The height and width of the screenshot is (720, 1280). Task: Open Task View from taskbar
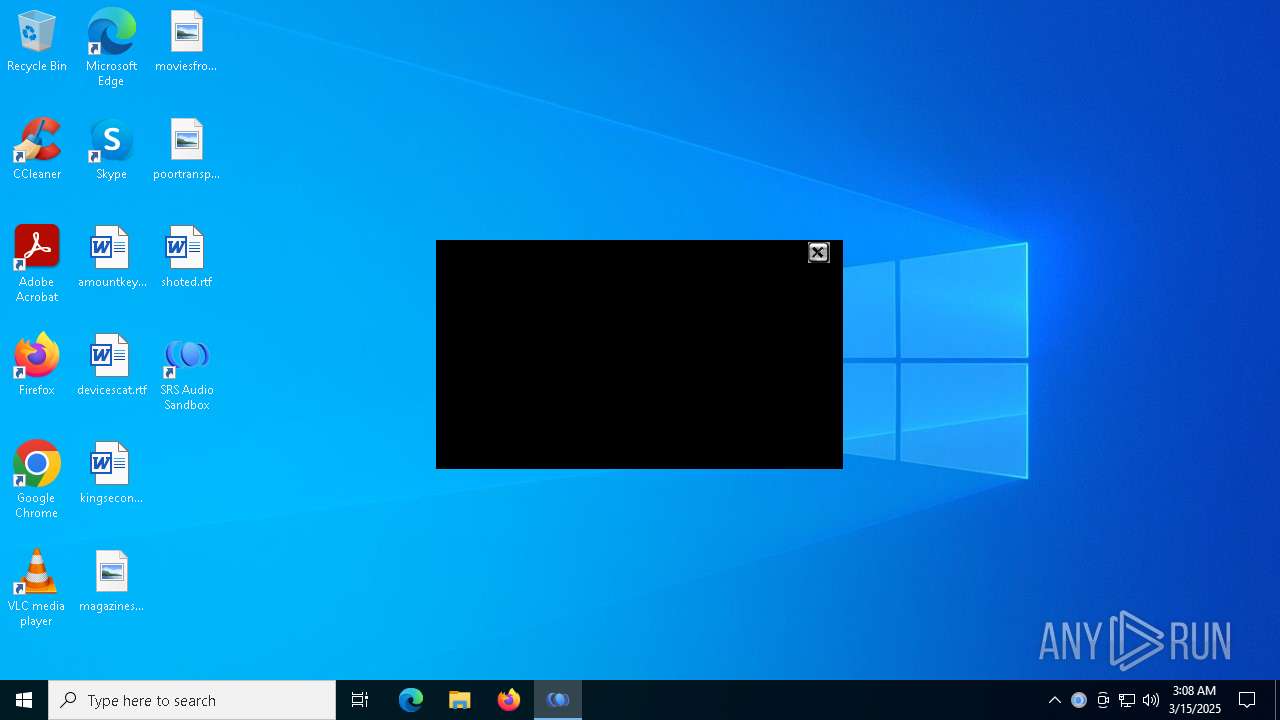tap(360, 700)
